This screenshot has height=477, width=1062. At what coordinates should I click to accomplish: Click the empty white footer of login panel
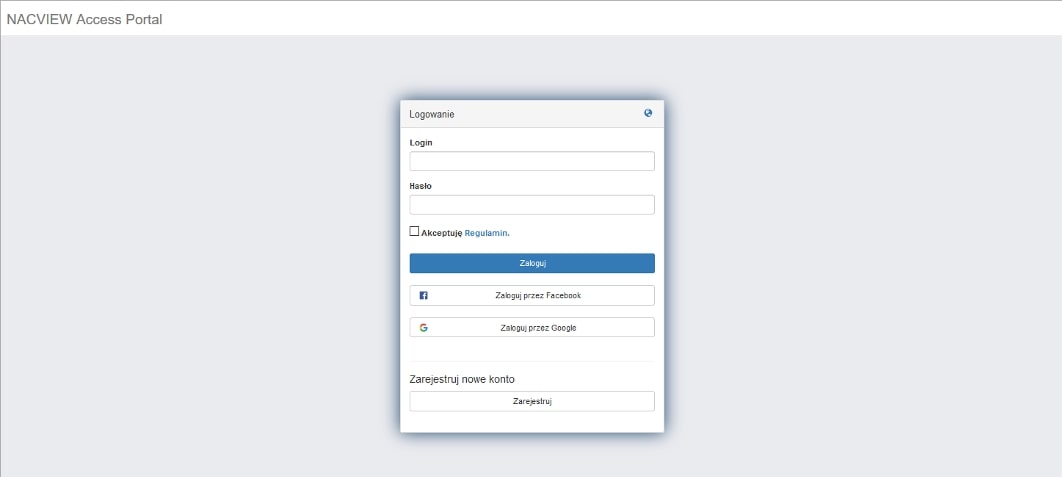point(532,423)
